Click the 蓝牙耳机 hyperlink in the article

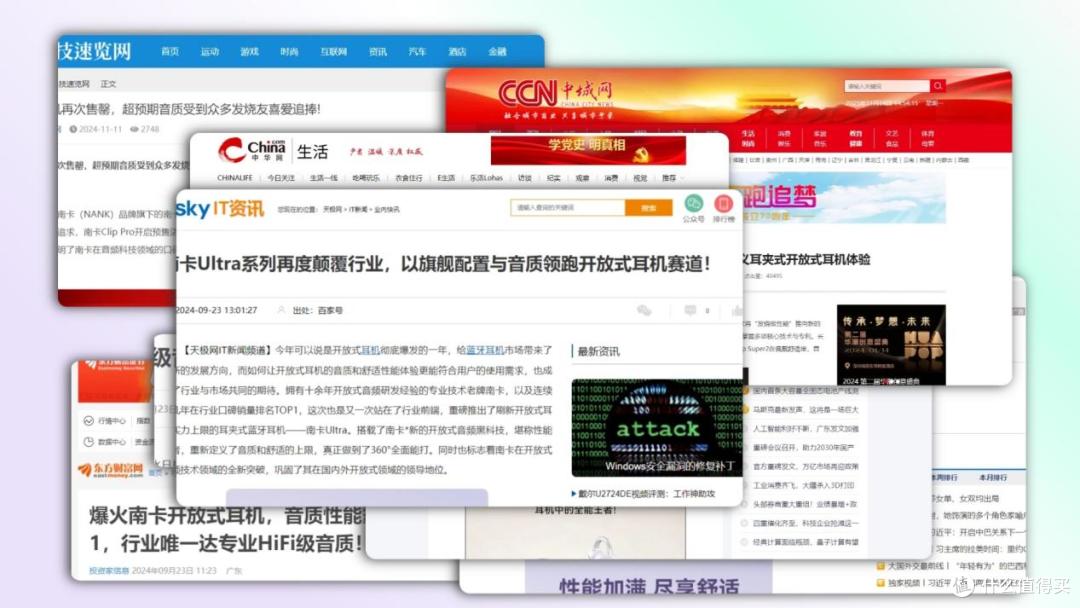click(x=485, y=350)
